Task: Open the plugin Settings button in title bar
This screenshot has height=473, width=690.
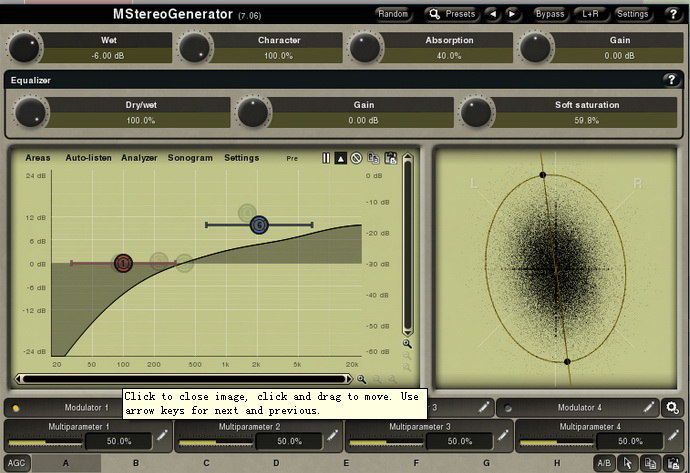Action: click(632, 14)
